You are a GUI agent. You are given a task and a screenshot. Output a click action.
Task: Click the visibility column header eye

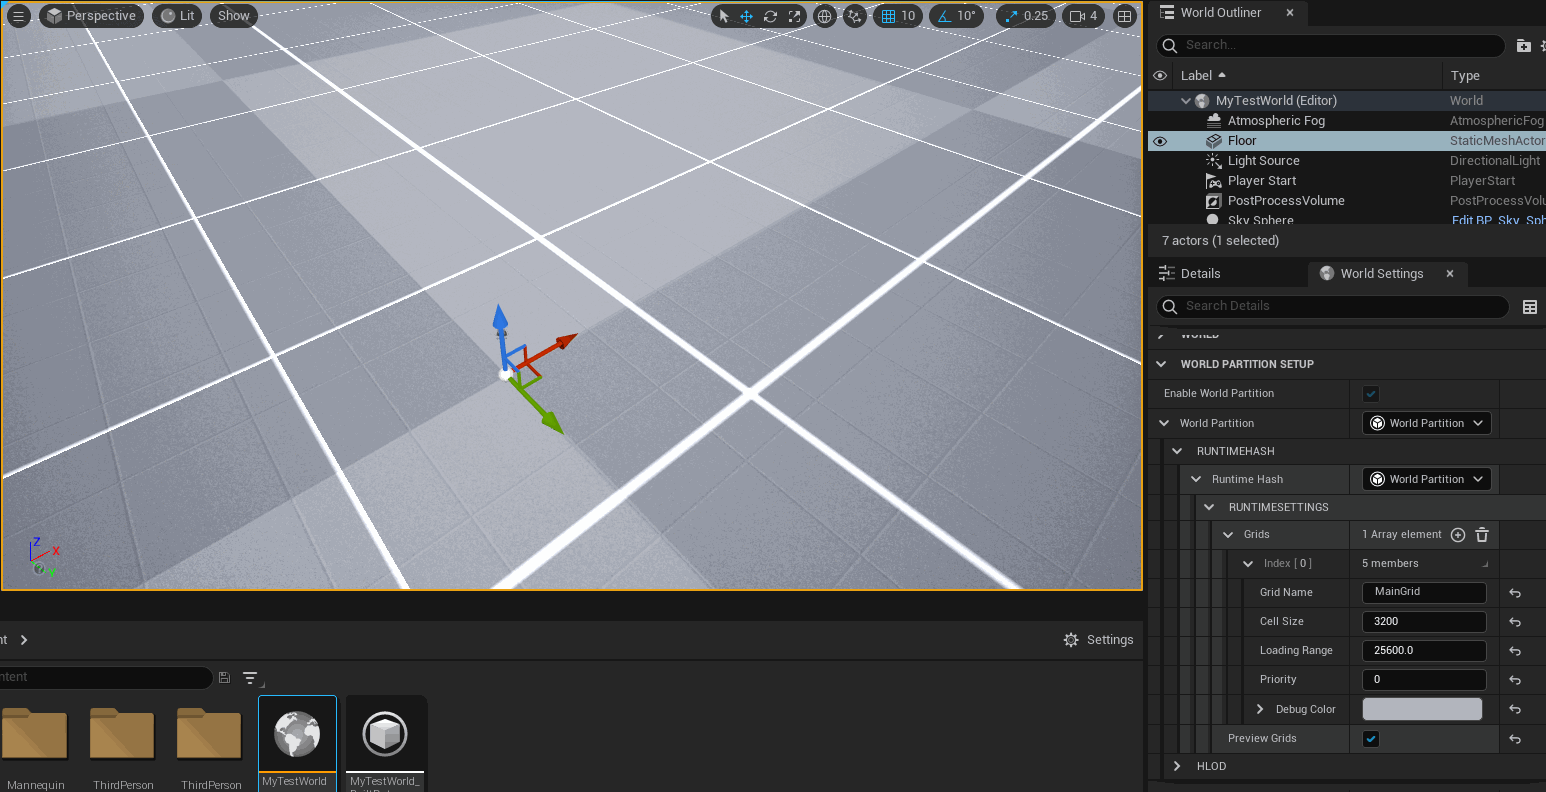[1160, 76]
